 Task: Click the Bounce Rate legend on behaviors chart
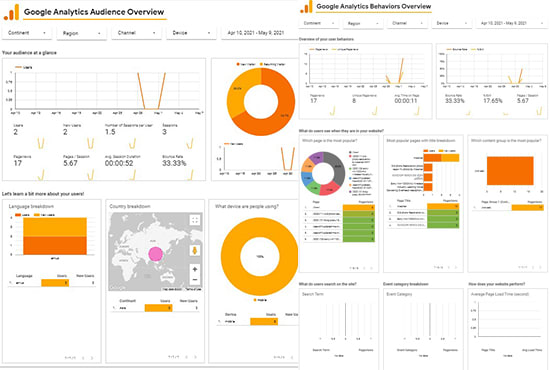click(x=457, y=49)
